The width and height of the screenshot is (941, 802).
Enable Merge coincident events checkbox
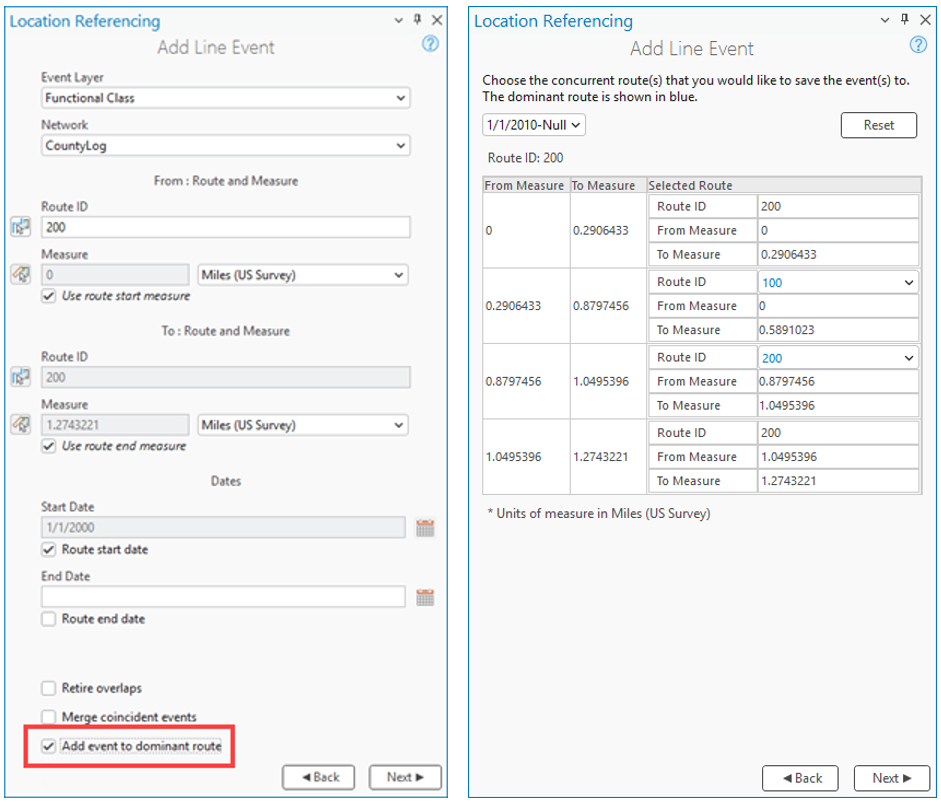[49, 717]
